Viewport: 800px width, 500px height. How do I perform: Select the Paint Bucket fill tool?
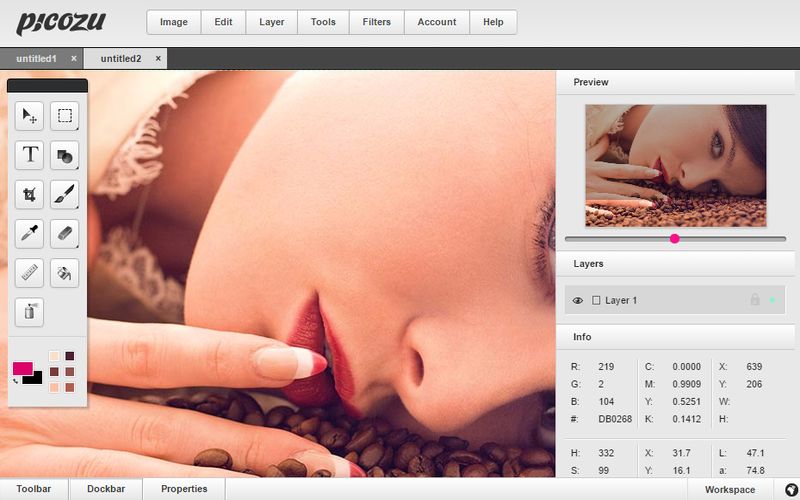click(x=64, y=273)
